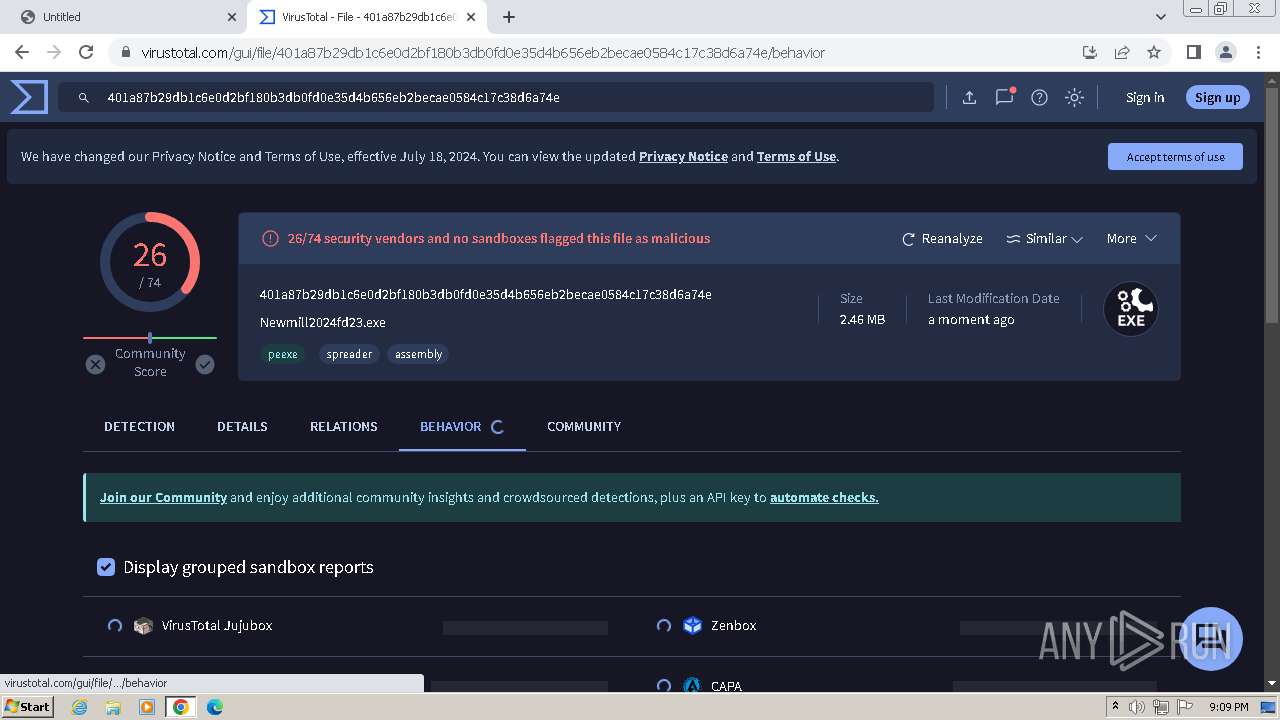
Task: Open a new browser tab
Action: (x=508, y=17)
